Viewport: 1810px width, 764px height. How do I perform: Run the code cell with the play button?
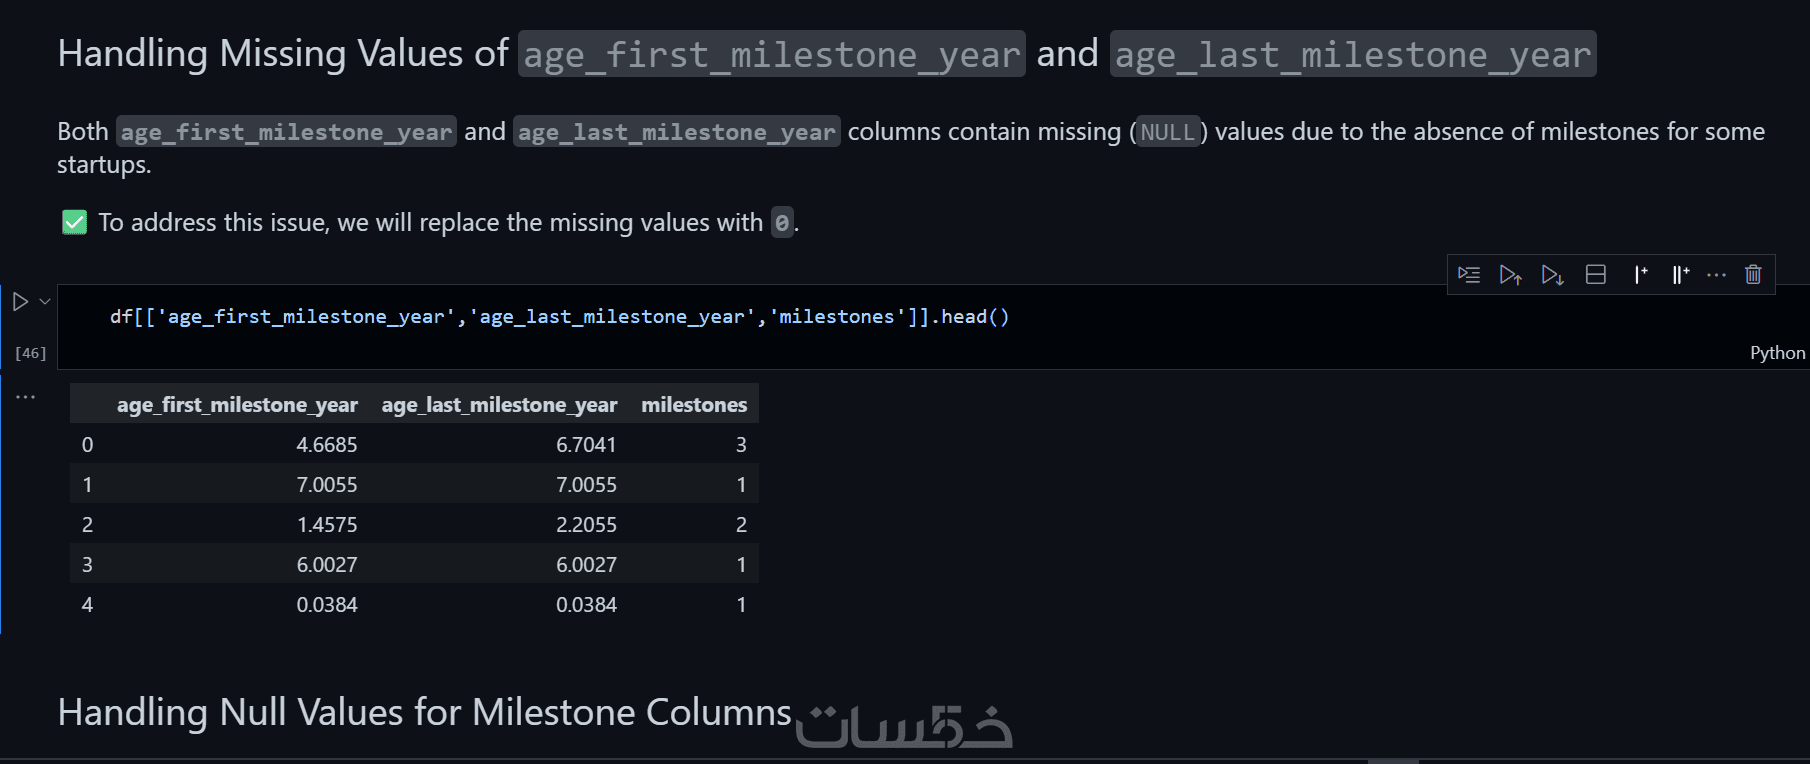tap(20, 301)
